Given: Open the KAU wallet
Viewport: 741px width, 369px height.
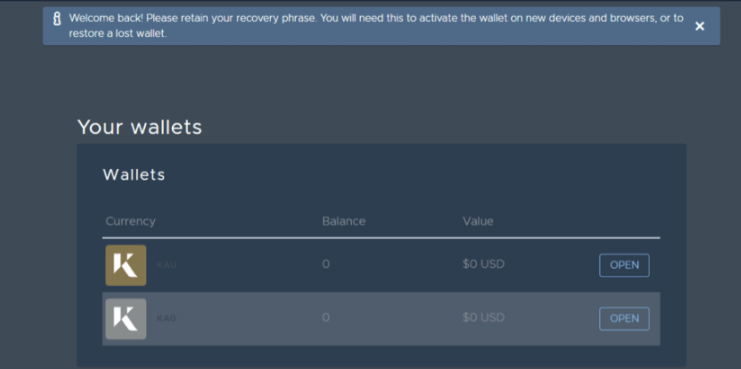Looking at the screenshot, I should [x=624, y=265].
